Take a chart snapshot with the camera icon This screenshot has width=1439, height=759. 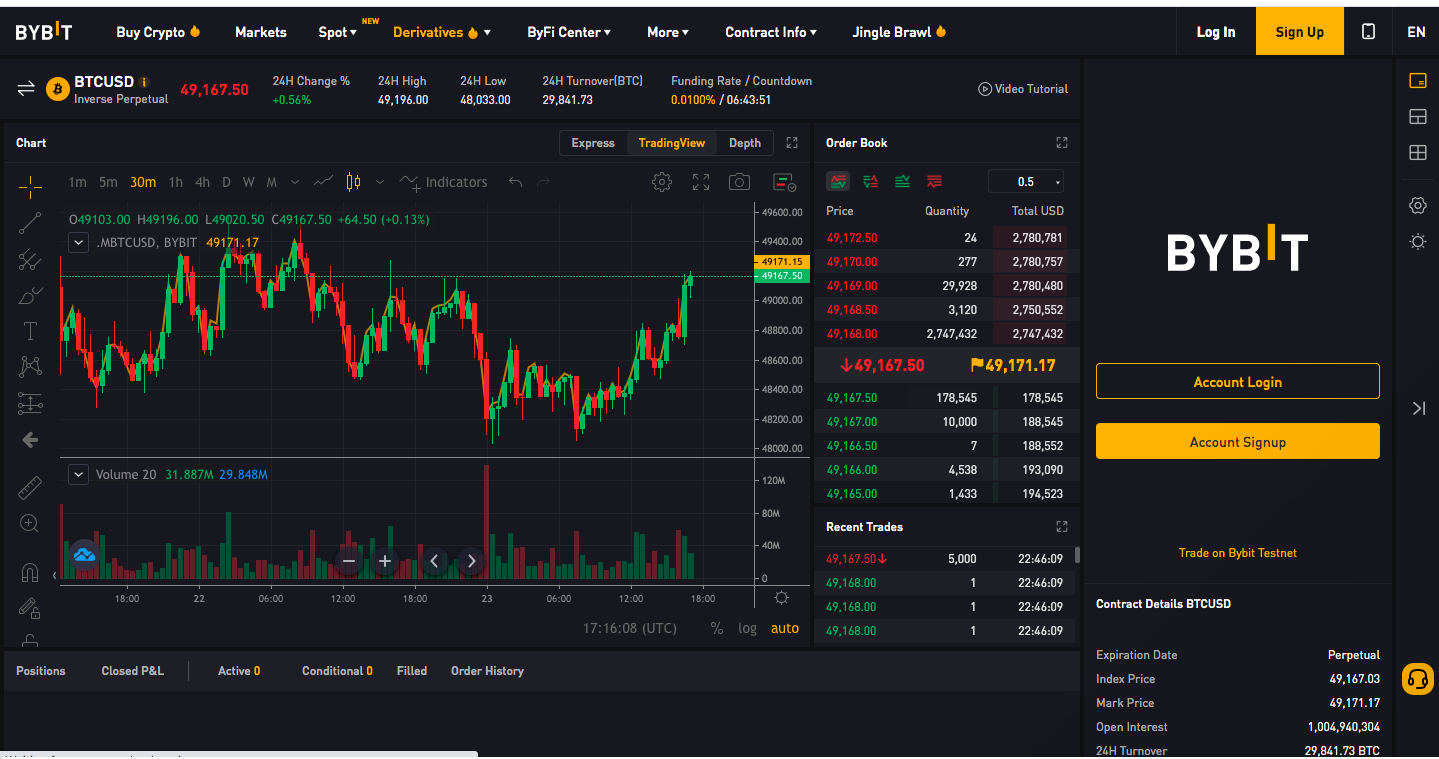(739, 182)
